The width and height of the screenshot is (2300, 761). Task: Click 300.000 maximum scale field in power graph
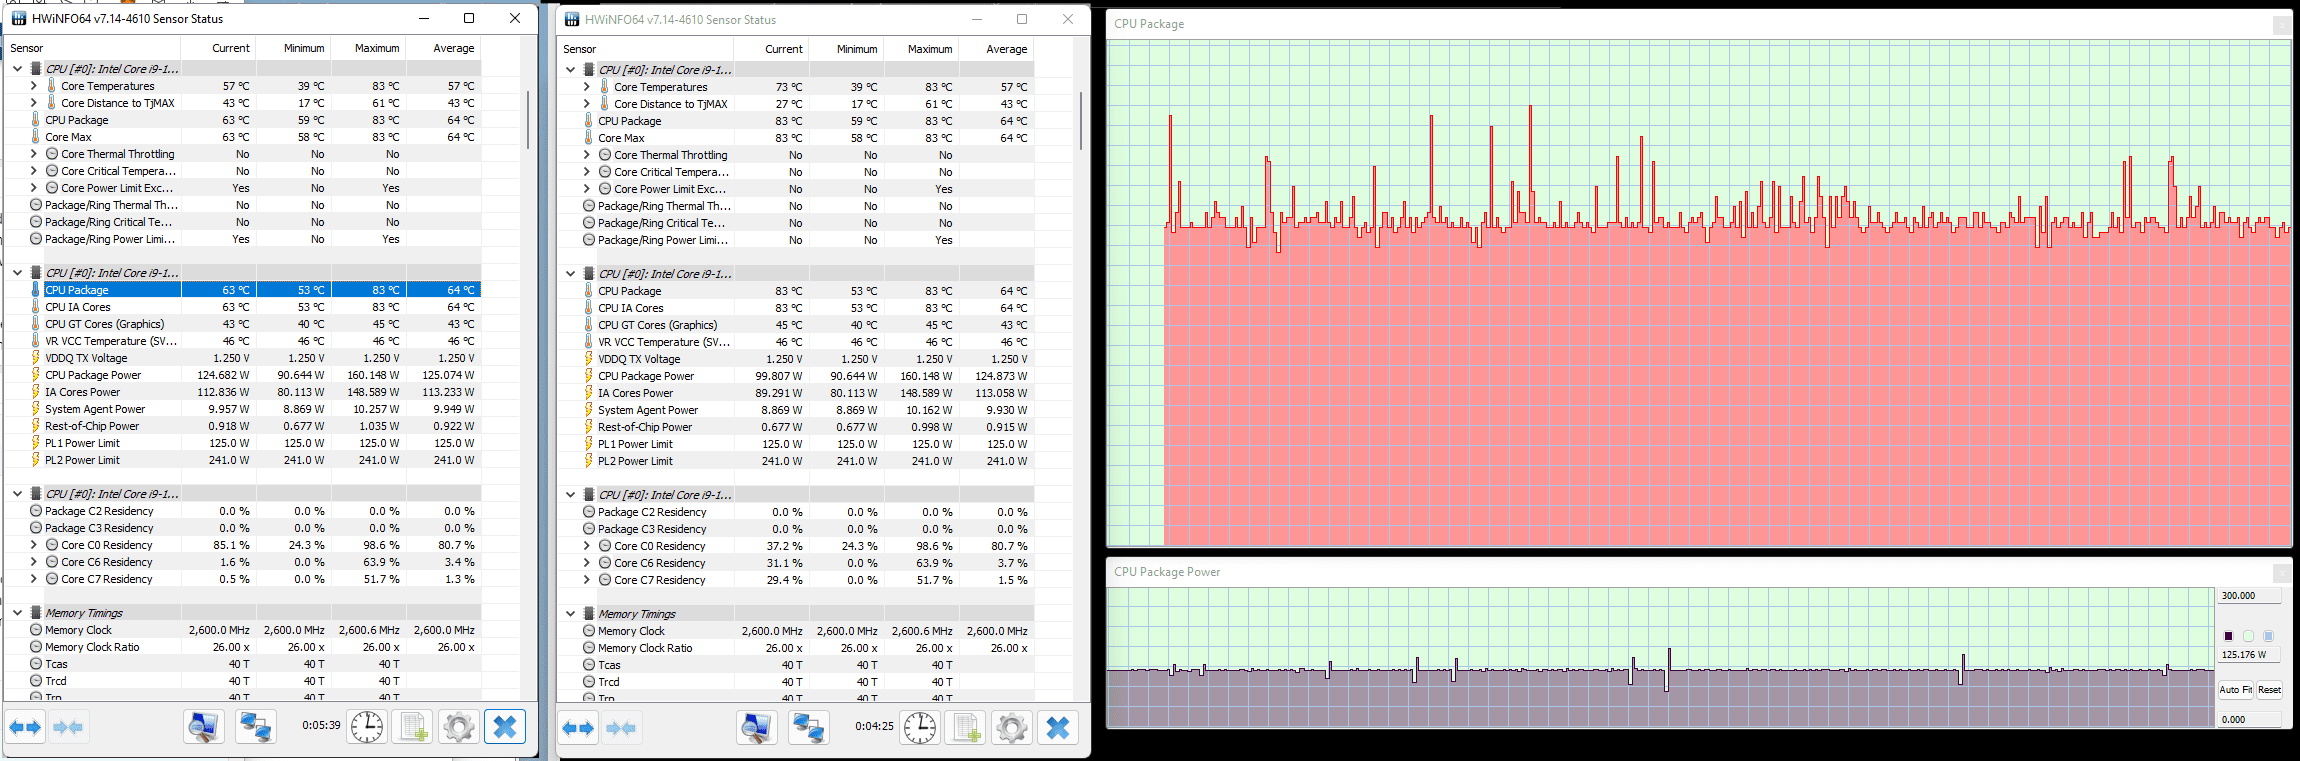tap(2250, 595)
